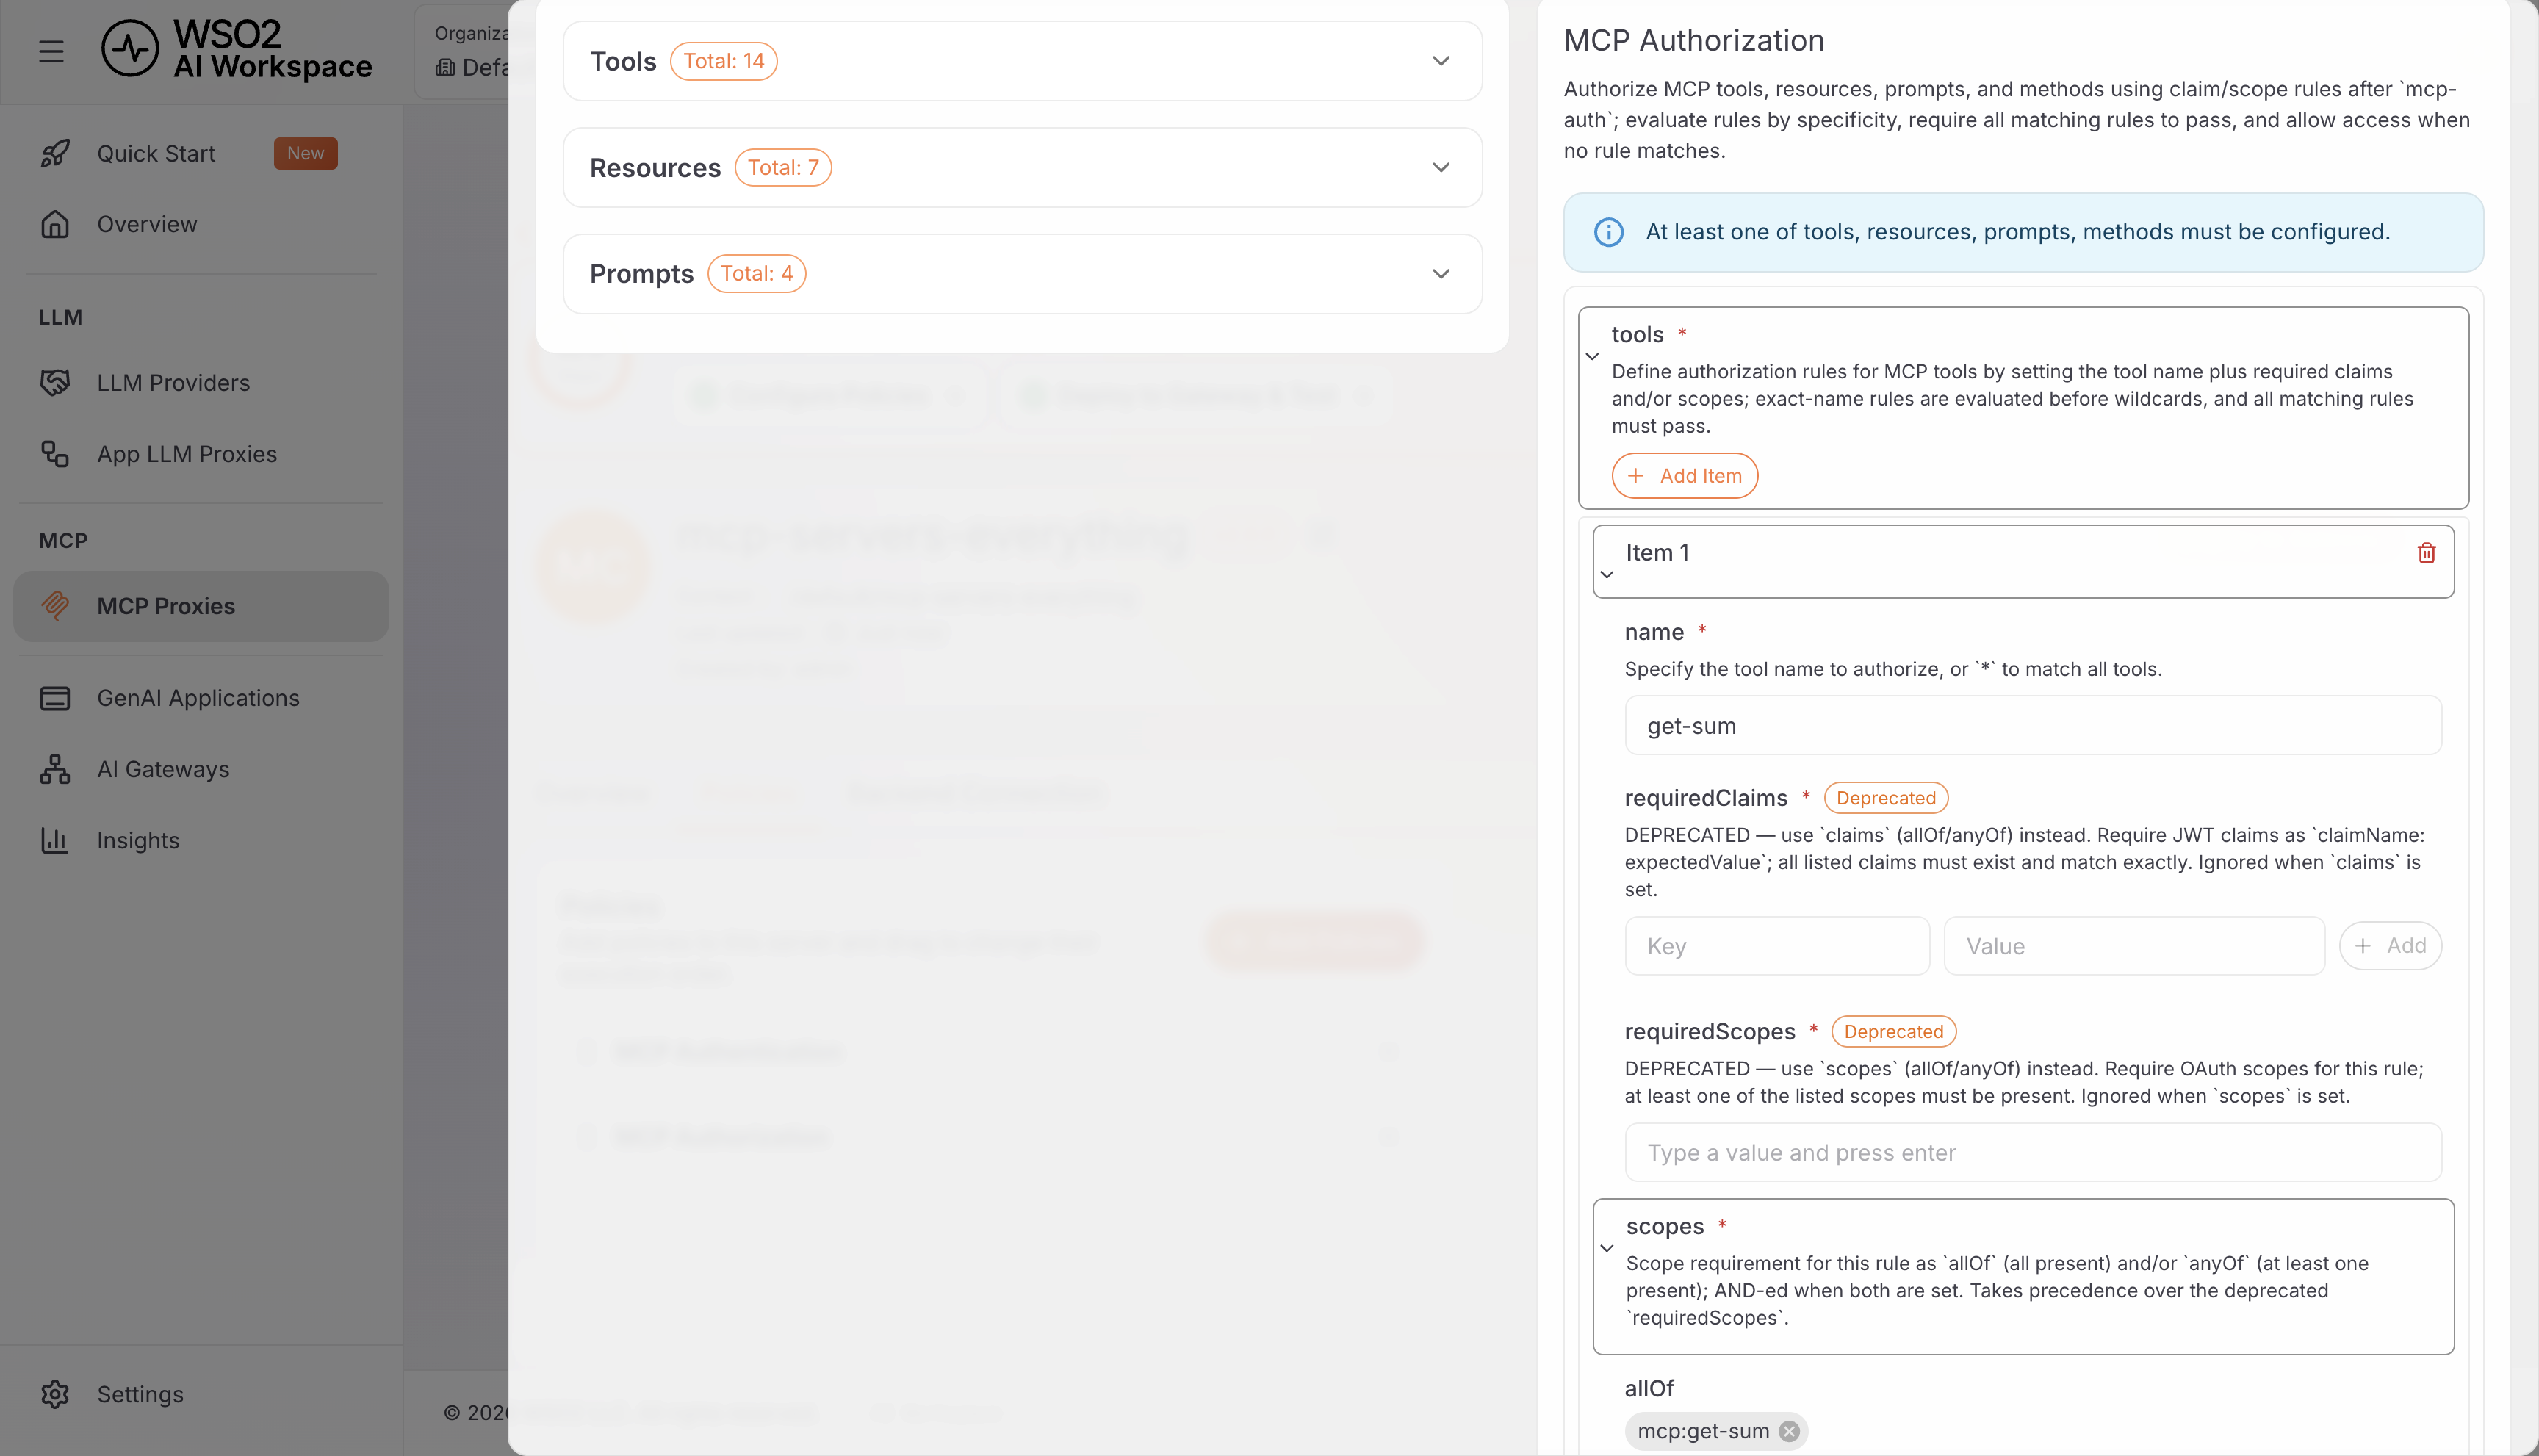Click the Resources Total: 7 badge

(x=783, y=167)
